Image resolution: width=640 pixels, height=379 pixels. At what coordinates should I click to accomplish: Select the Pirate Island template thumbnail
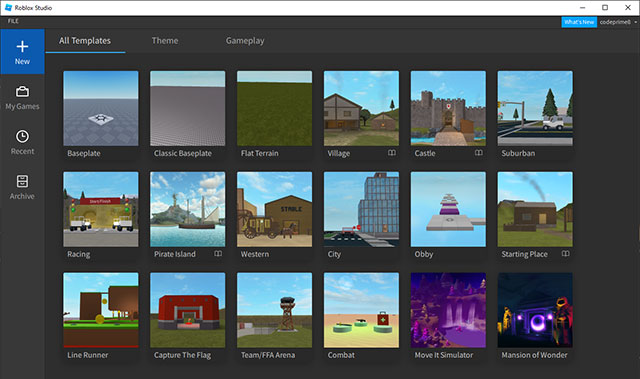click(187, 209)
